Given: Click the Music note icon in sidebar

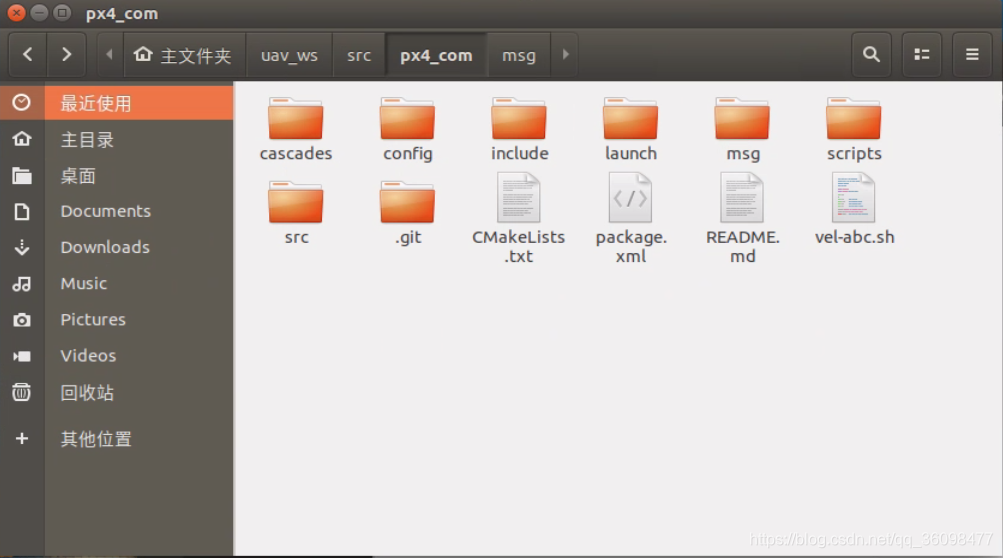Looking at the screenshot, I should (22, 283).
